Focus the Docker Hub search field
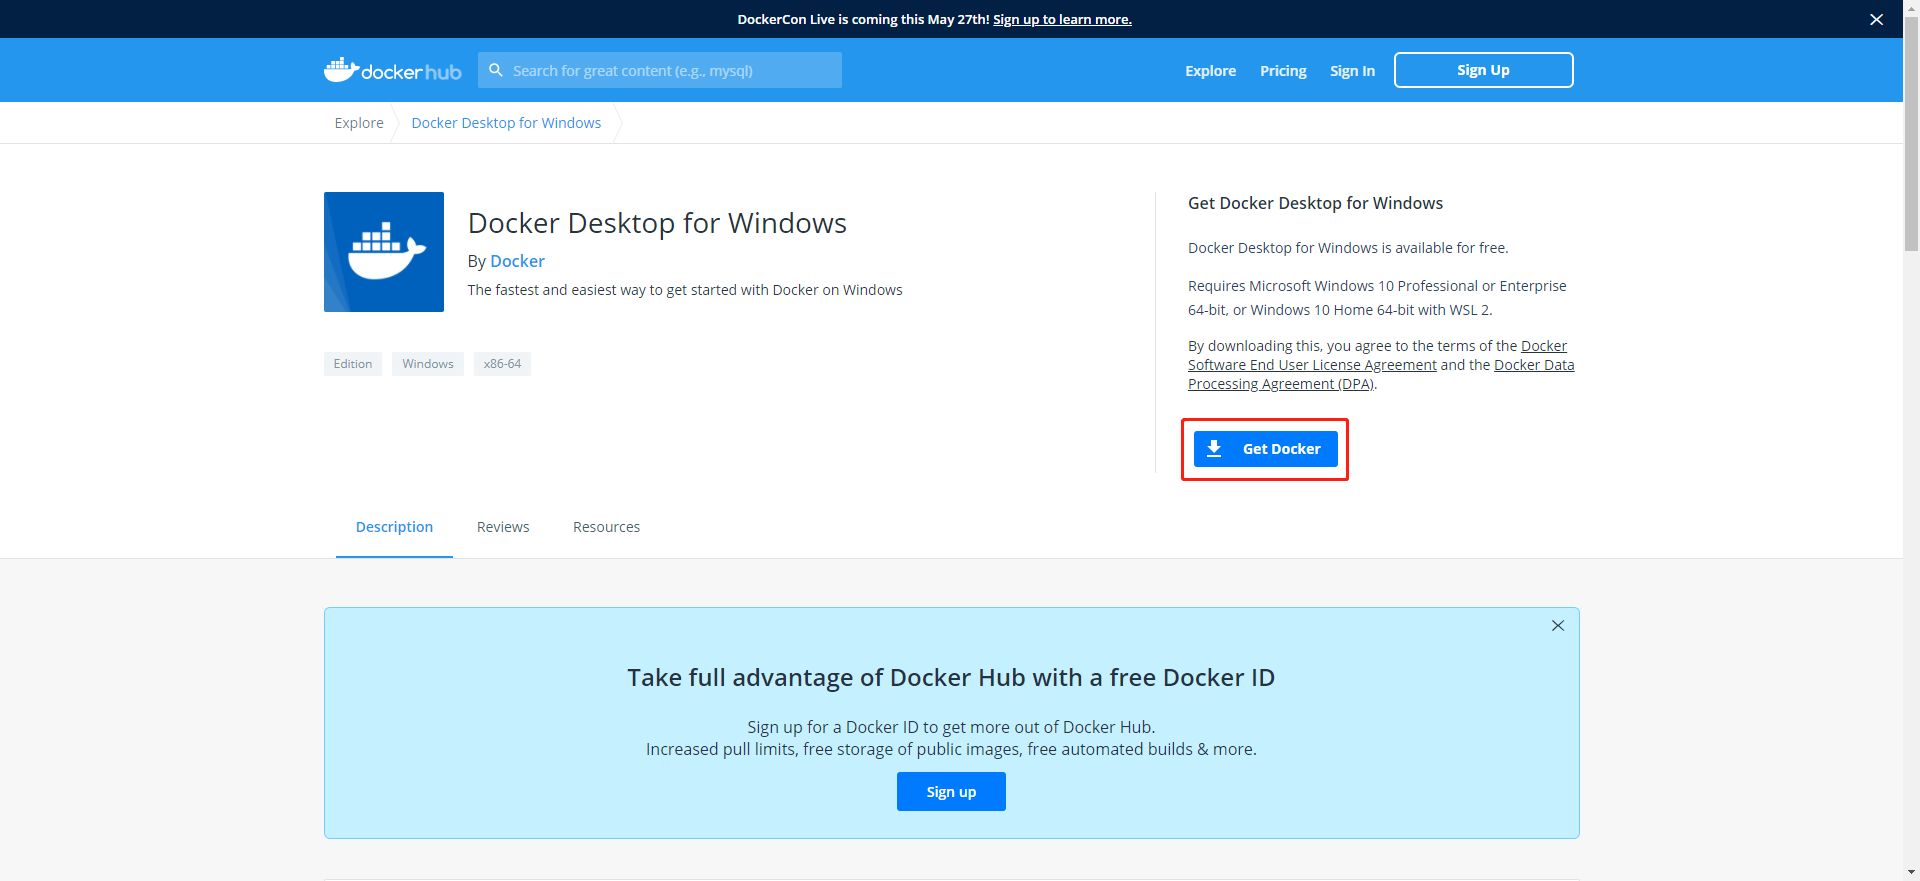The height and width of the screenshot is (881, 1920). click(660, 70)
